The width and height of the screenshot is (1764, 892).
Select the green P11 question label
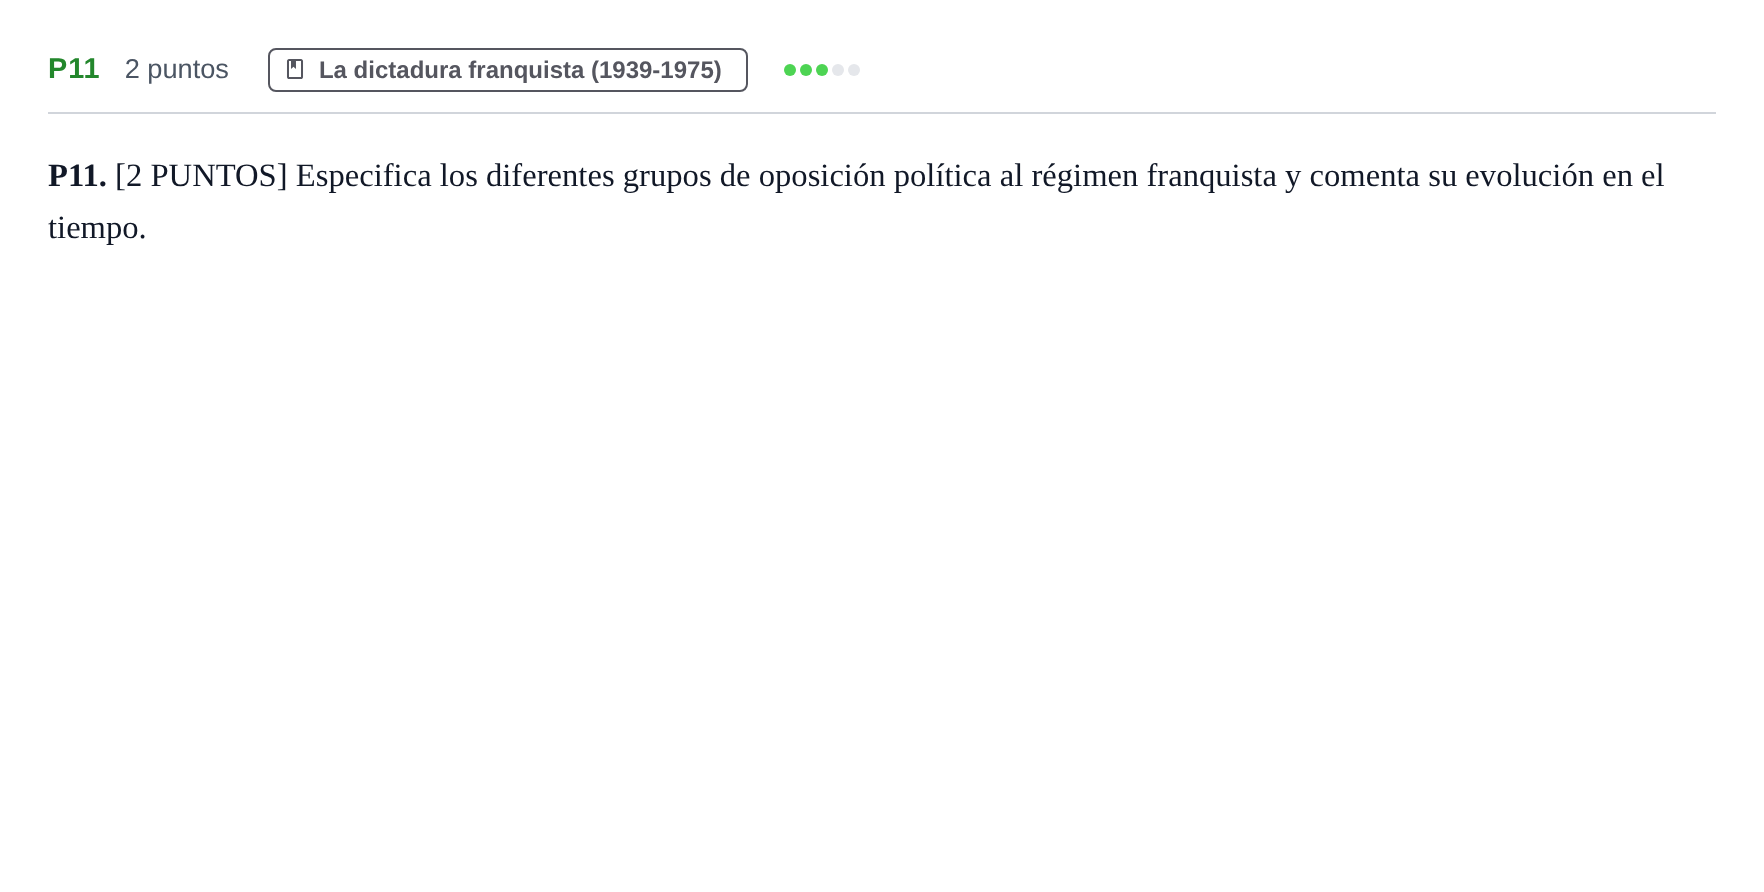[x=74, y=69]
